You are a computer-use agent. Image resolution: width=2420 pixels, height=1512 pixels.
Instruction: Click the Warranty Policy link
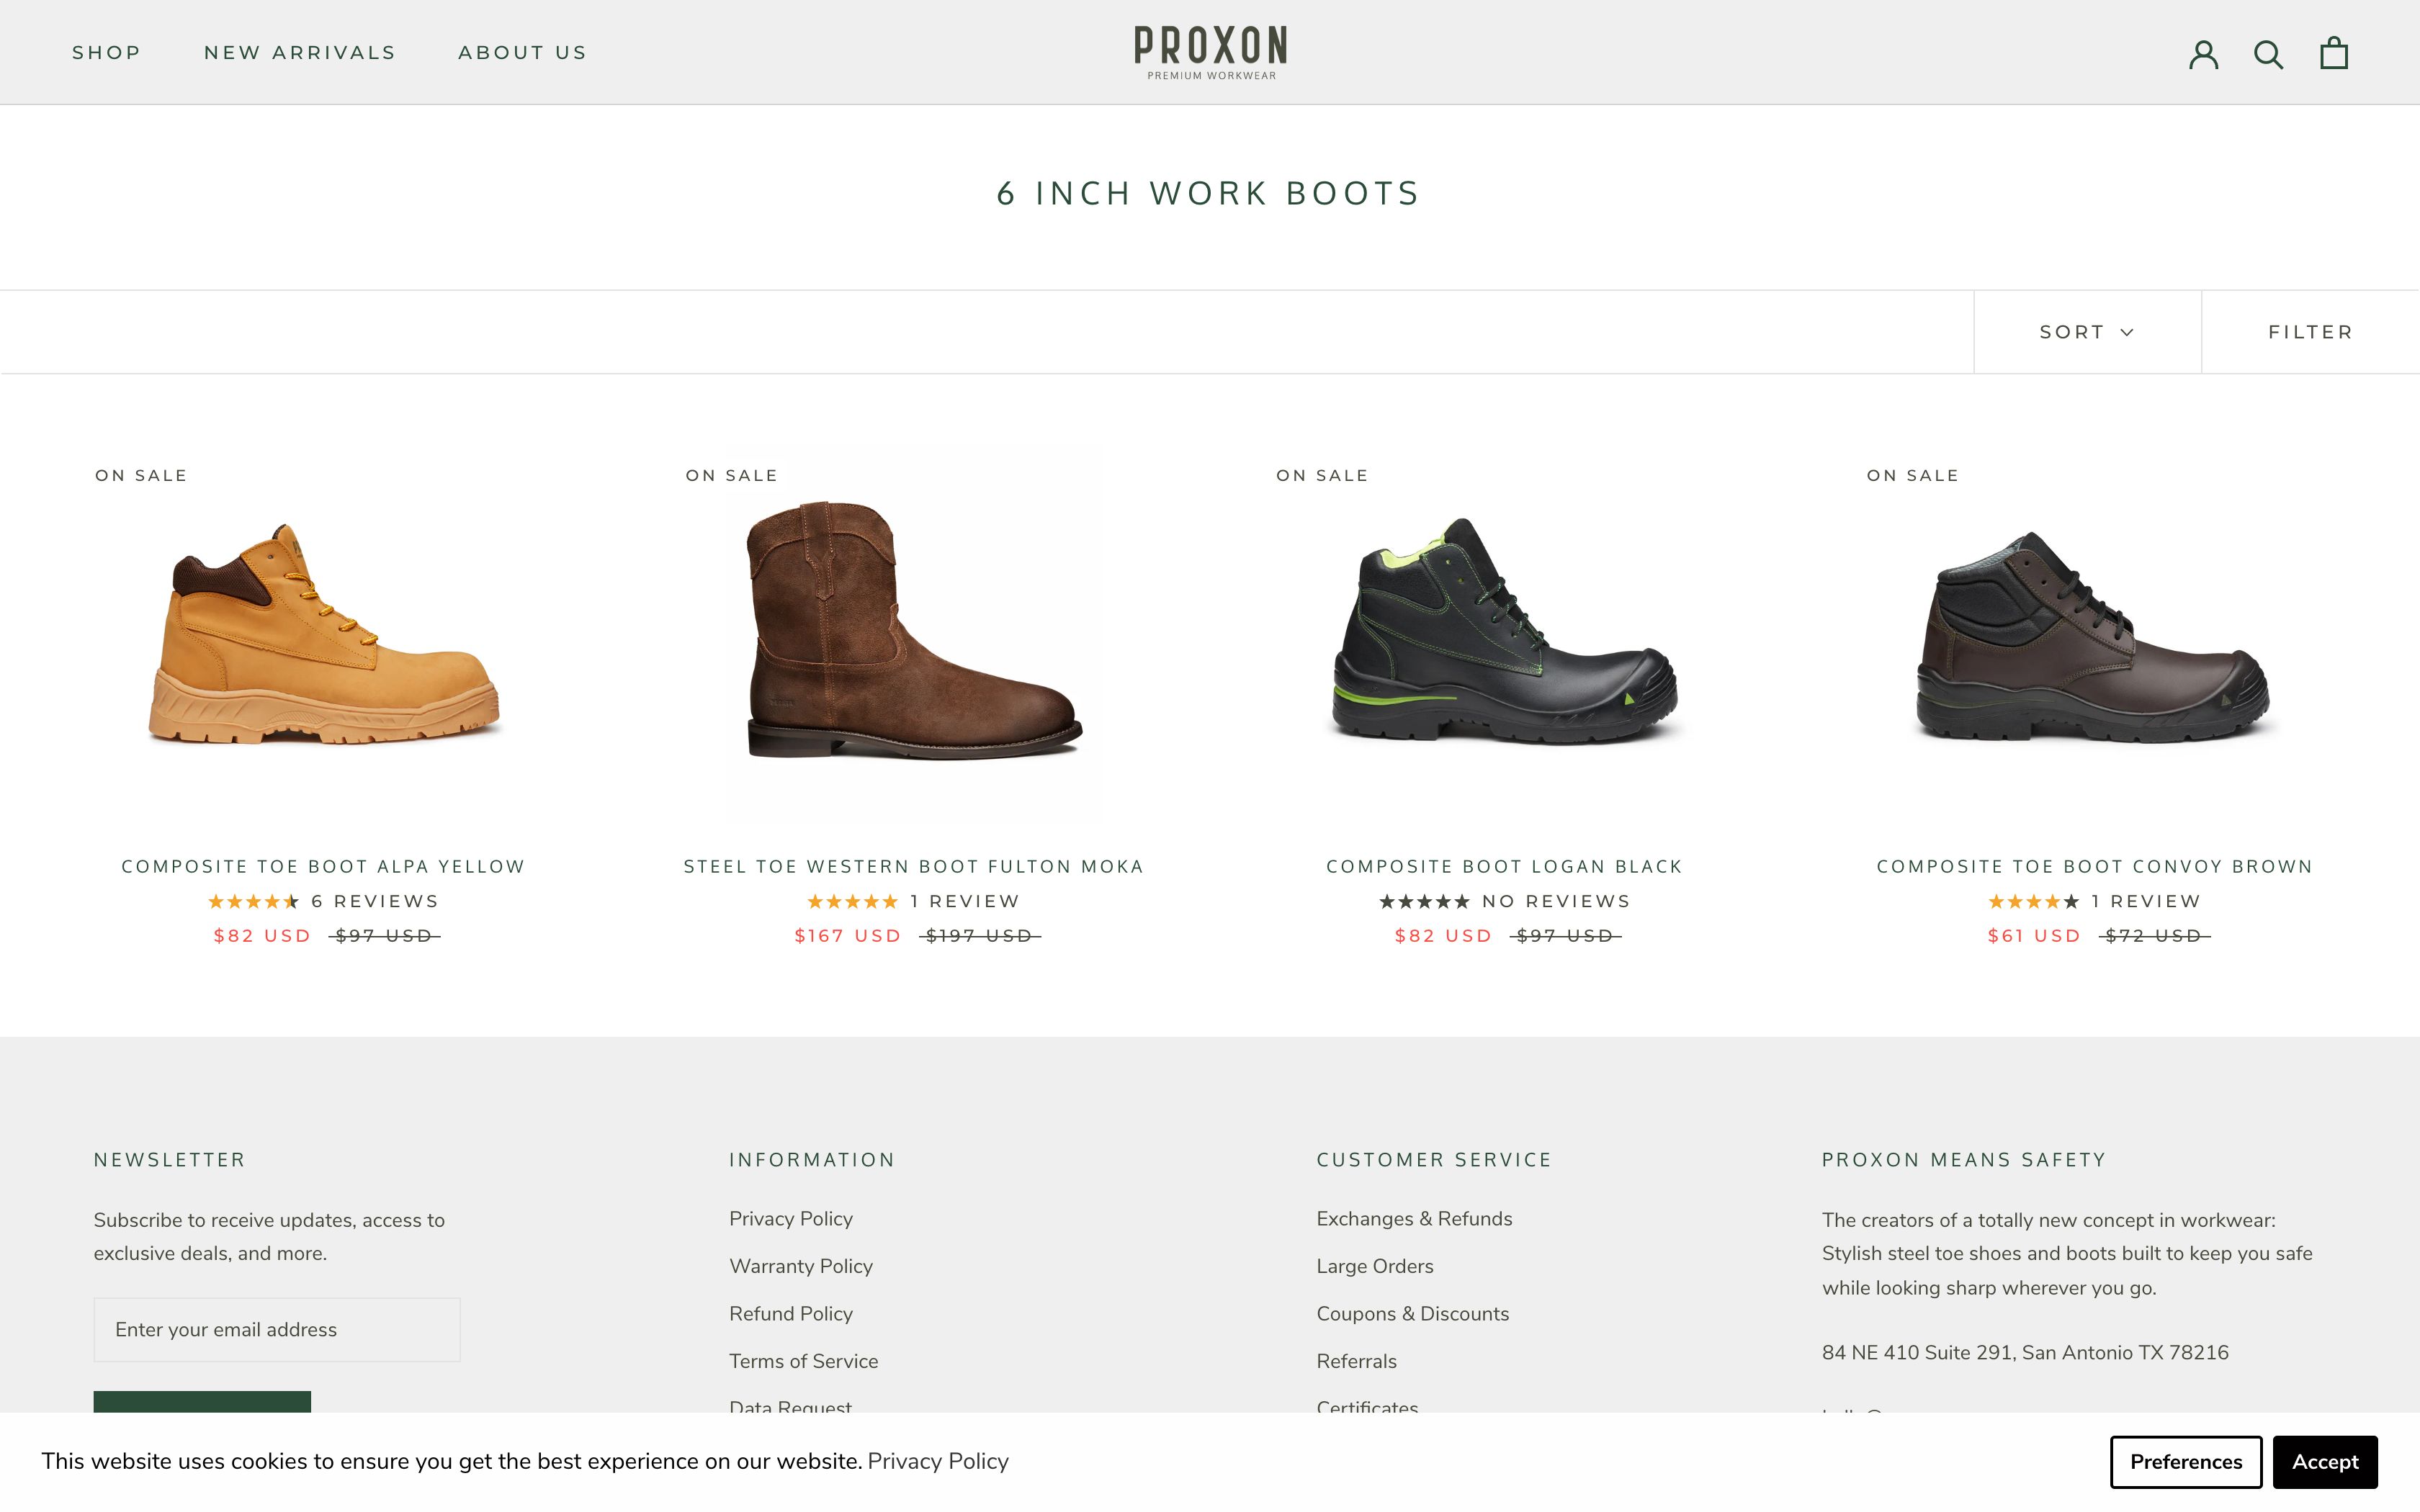[x=800, y=1266]
